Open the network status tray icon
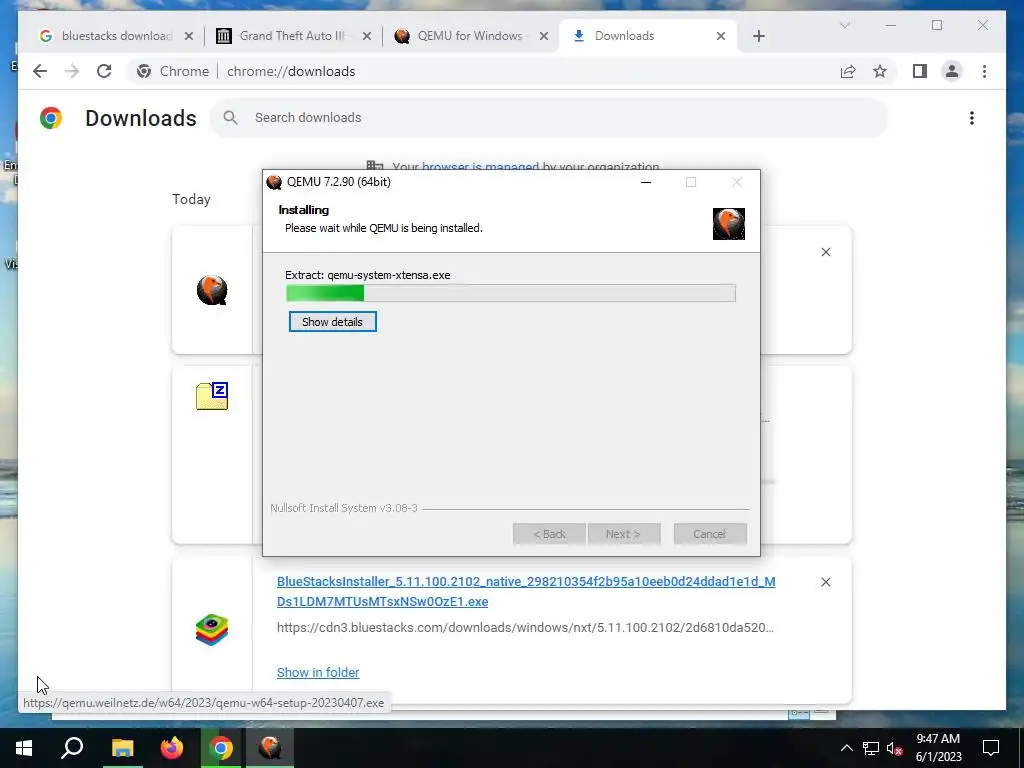 871,748
